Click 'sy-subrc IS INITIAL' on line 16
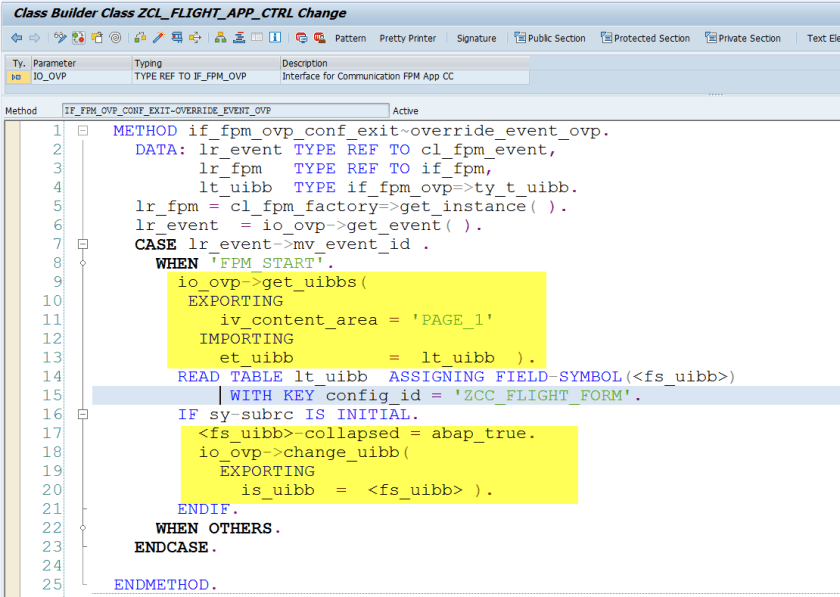The width and height of the screenshot is (840, 597). pyautogui.click(x=309, y=414)
